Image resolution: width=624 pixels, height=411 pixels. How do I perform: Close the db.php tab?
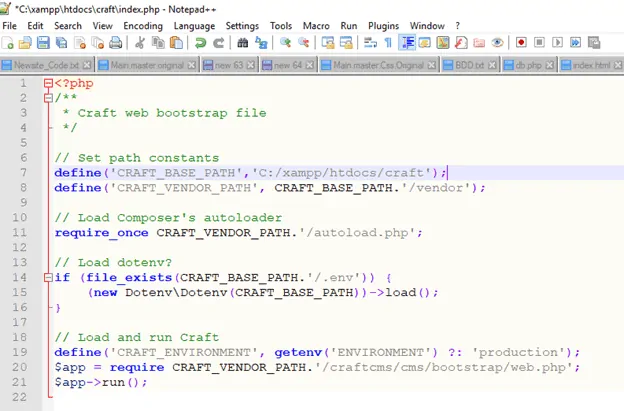pyautogui.click(x=550, y=65)
